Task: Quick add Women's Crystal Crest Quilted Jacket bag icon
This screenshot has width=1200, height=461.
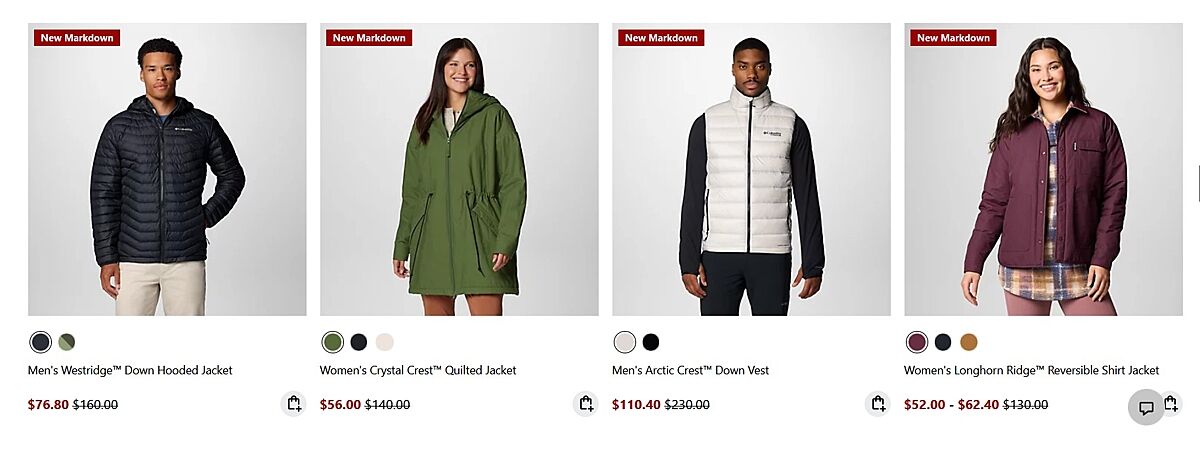Action: (x=586, y=404)
